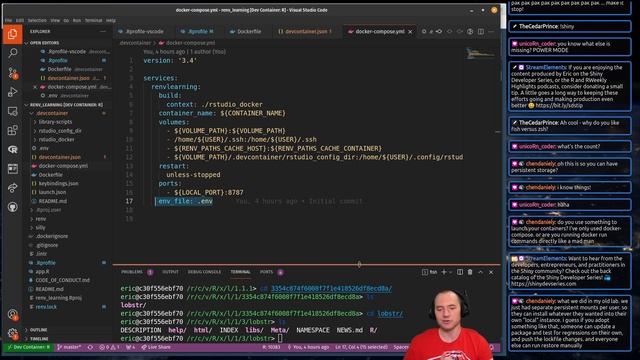The image size is (640, 360).
Task: Click Live Share in status bar
Action: 156,347
